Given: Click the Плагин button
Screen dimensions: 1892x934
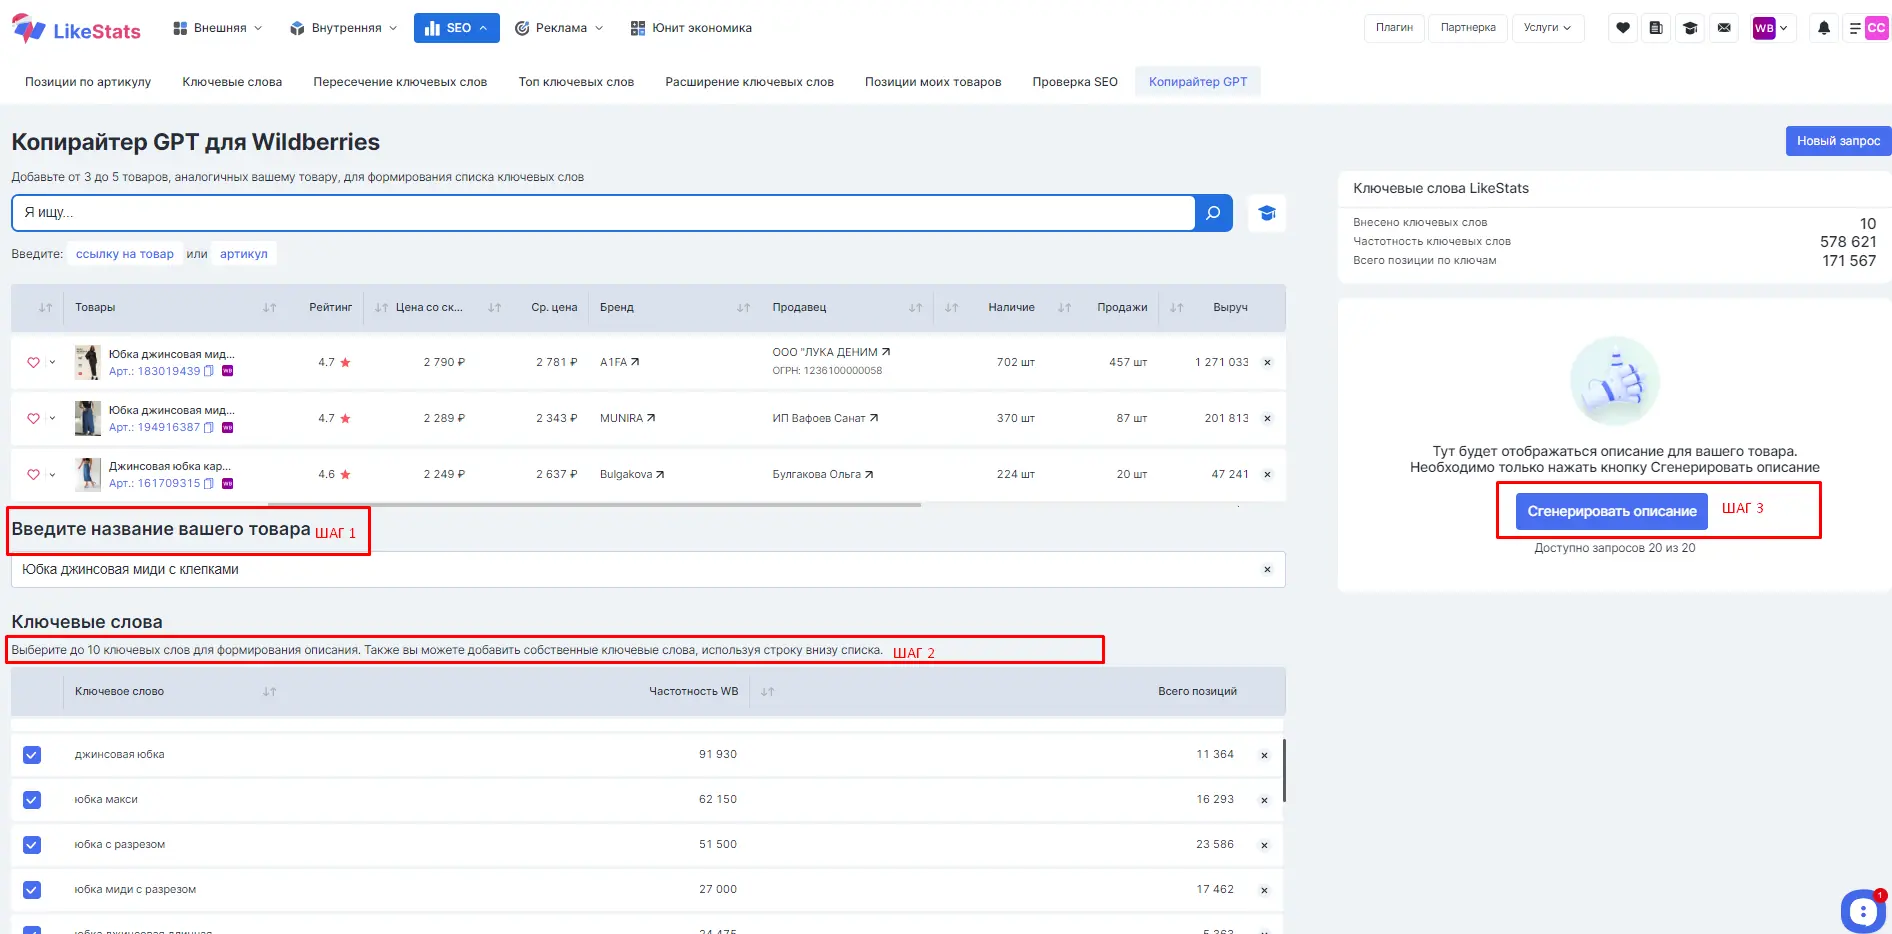Looking at the screenshot, I should tap(1394, 28).
